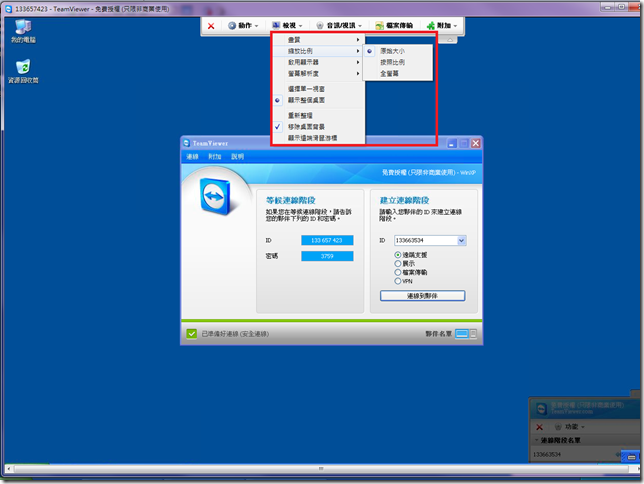Collapse the remote toolbar with the up arrow tab

(450, 39)
